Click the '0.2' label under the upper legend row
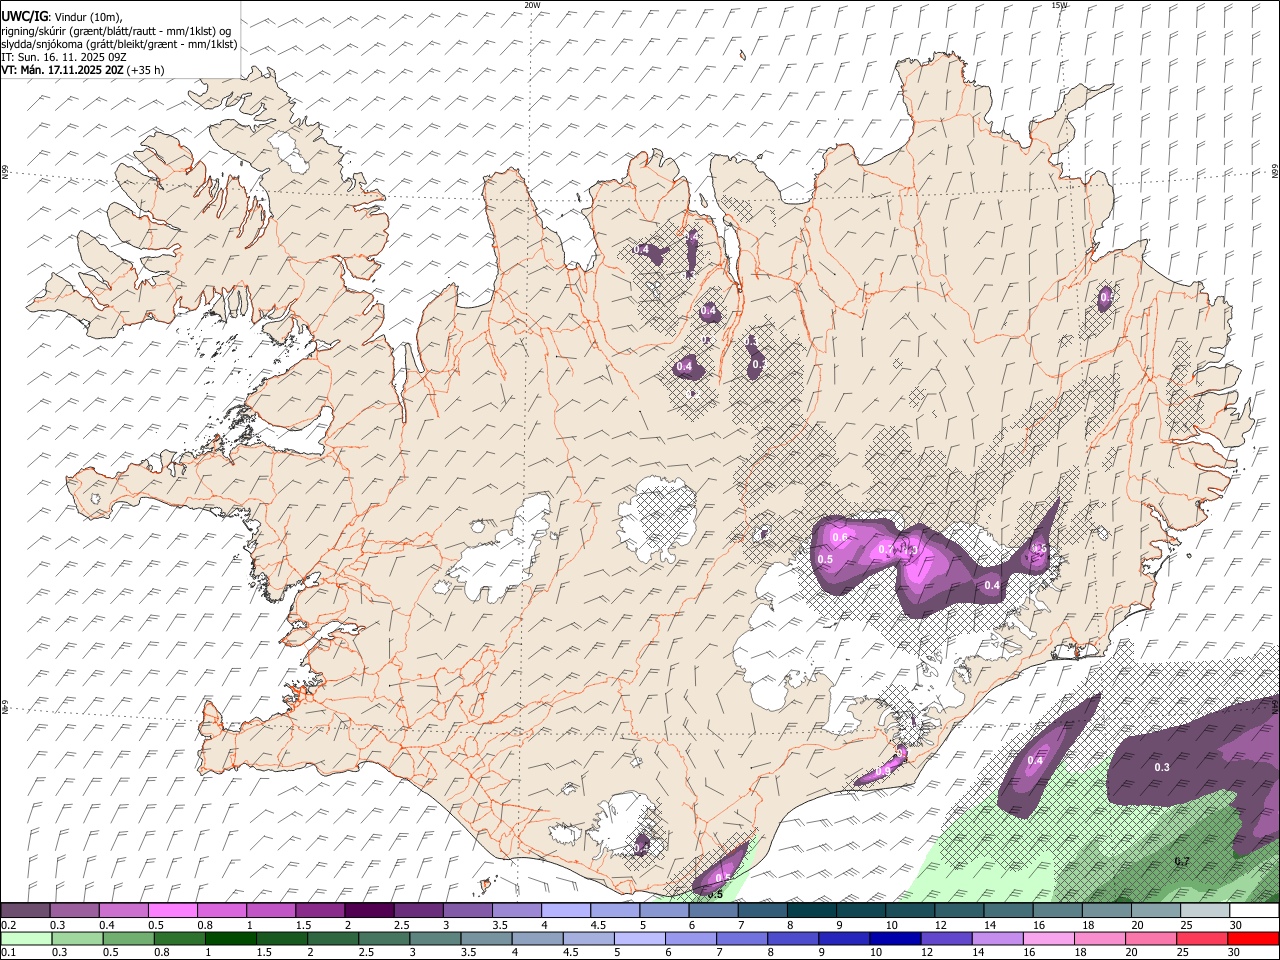Viewport: 1280px width, 960px height. (x=8, y=925)
